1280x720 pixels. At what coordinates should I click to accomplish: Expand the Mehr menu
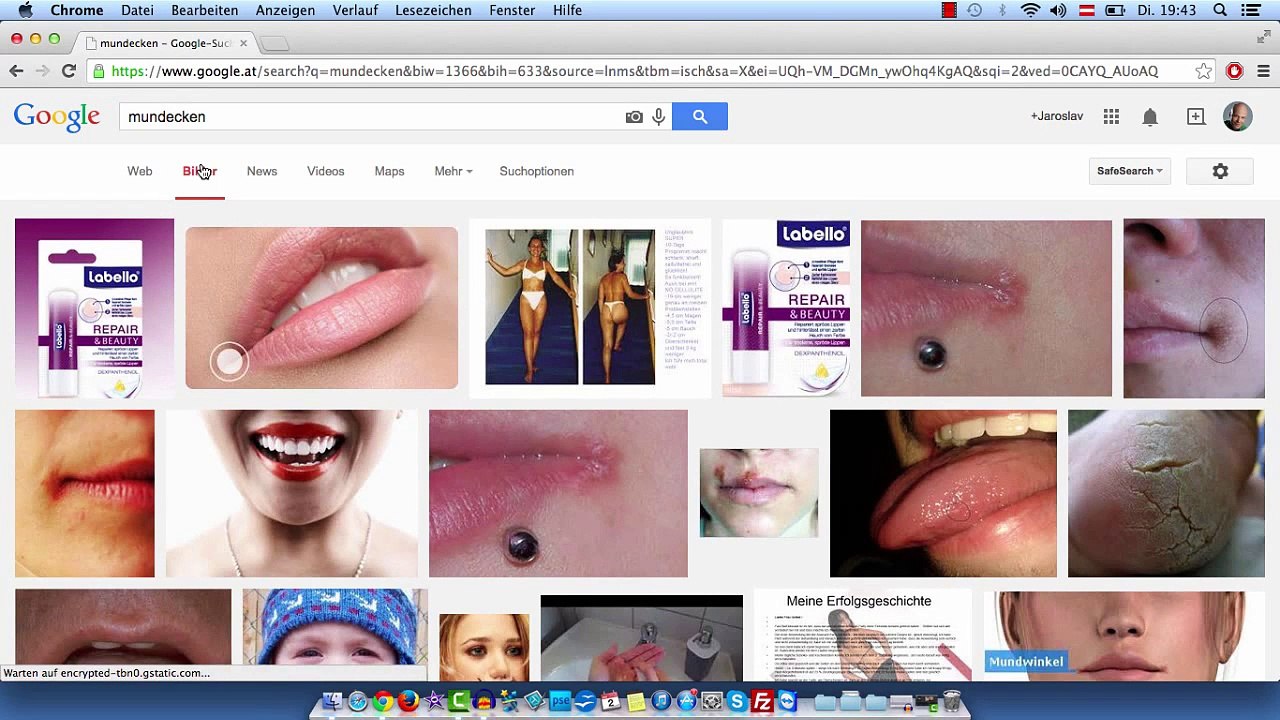453,171
